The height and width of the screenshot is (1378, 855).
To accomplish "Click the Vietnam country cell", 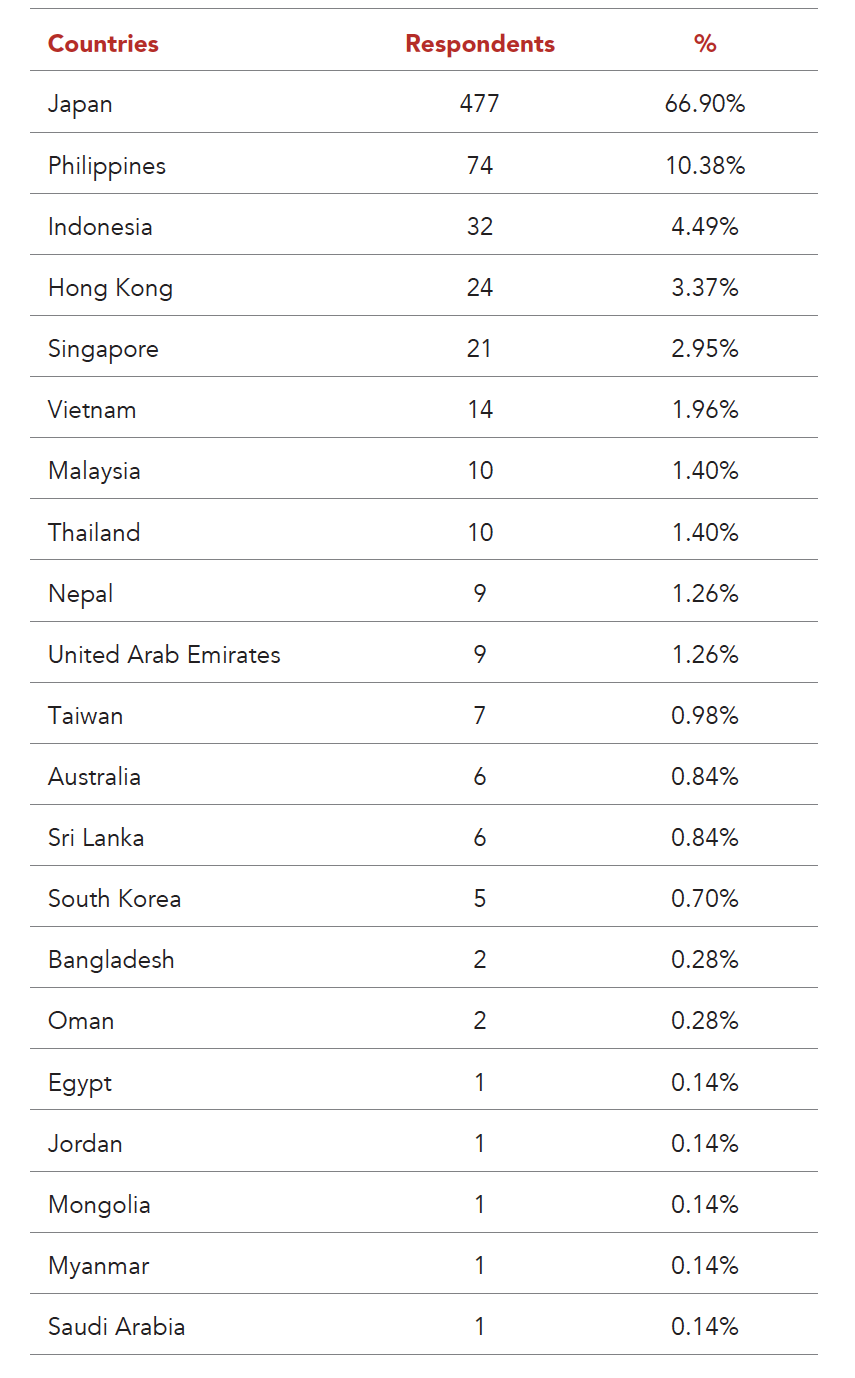I will point(92,410).
